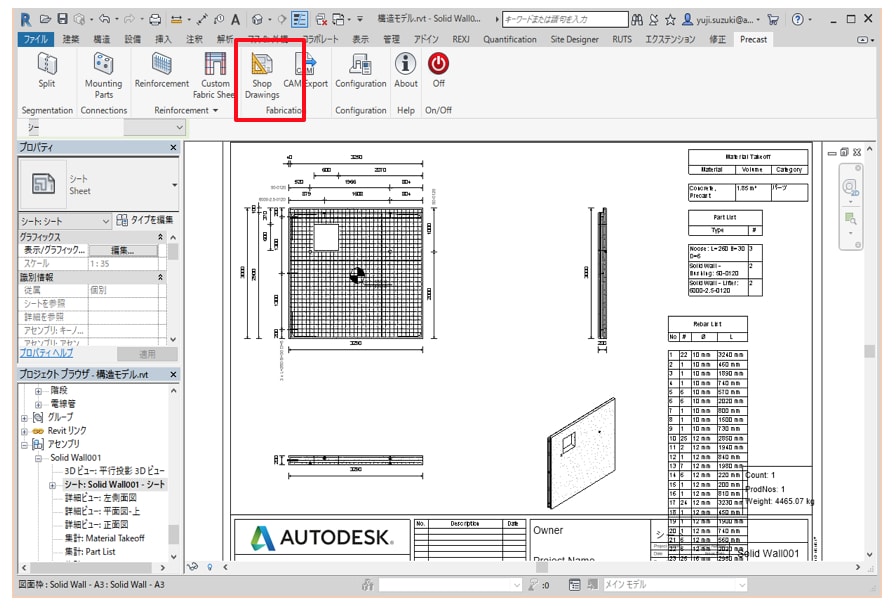Select 3D ビュー: 平行投影 3D ビュー item
Viewport: 896px width, 610px height.
click(x=114, y=471)
